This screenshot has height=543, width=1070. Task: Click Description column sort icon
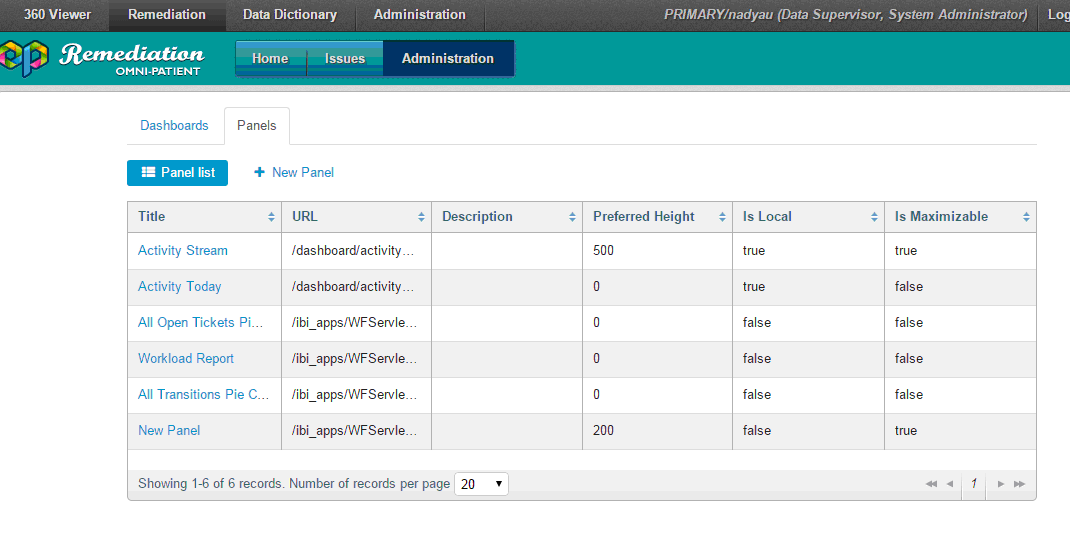(572, 217)
